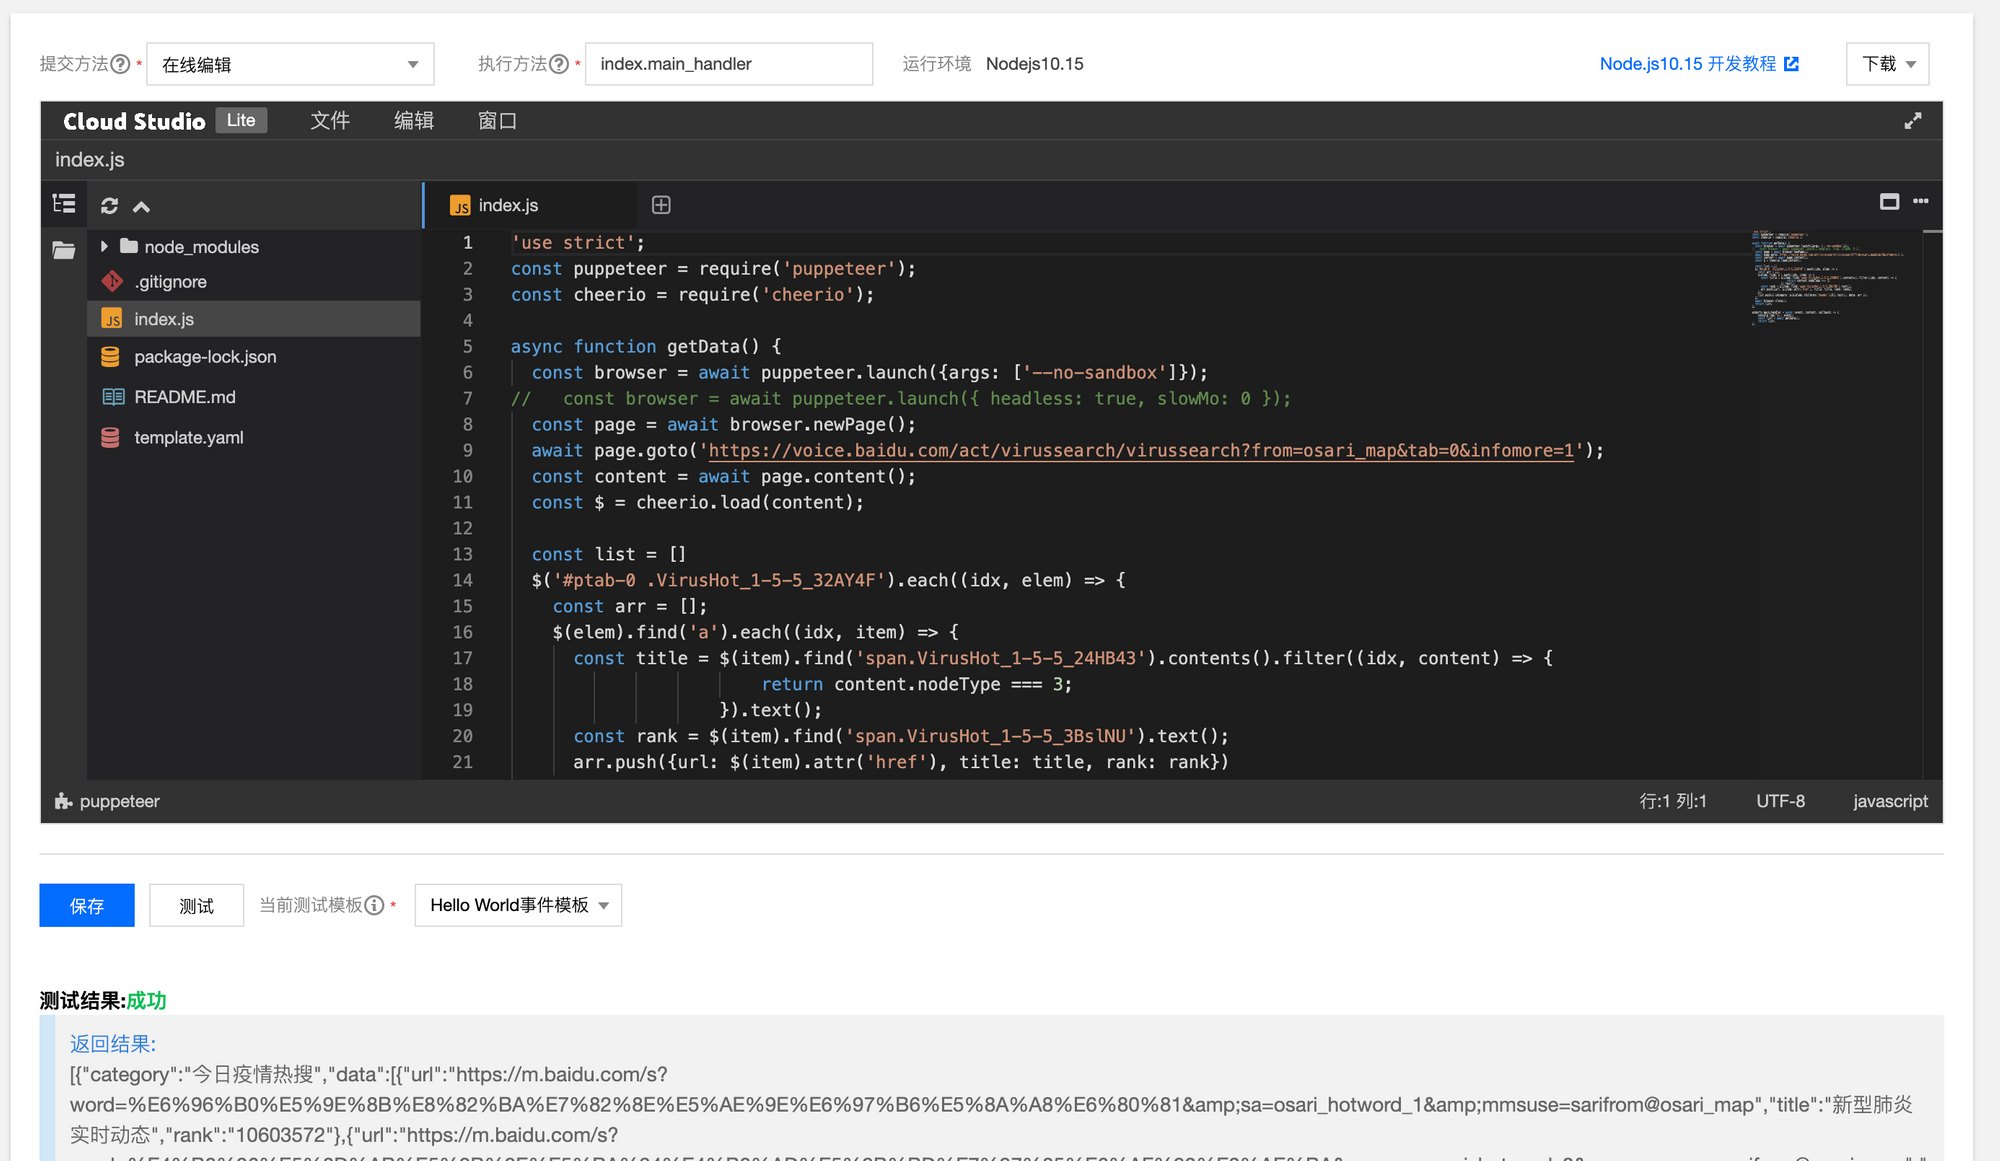Image resolution: width=2000 pixels, height=1161 pixels.
Task: Click the 当前测试模板 info icon
Action: (x=374, y=905)
